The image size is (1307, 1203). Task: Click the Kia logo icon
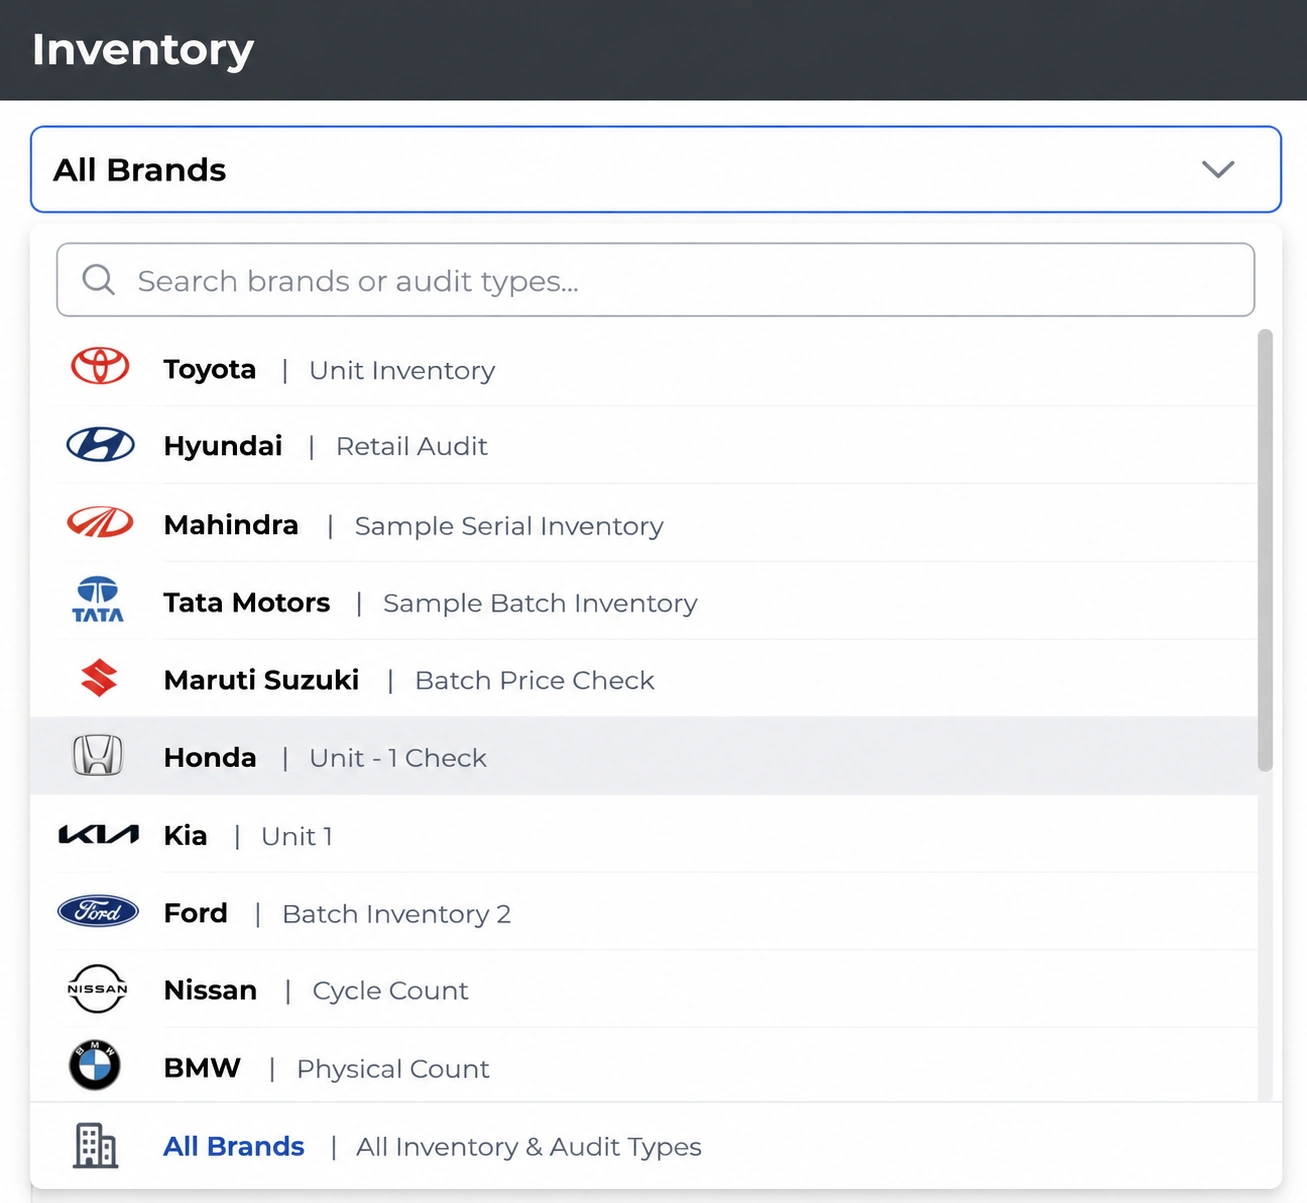[98, 834]
